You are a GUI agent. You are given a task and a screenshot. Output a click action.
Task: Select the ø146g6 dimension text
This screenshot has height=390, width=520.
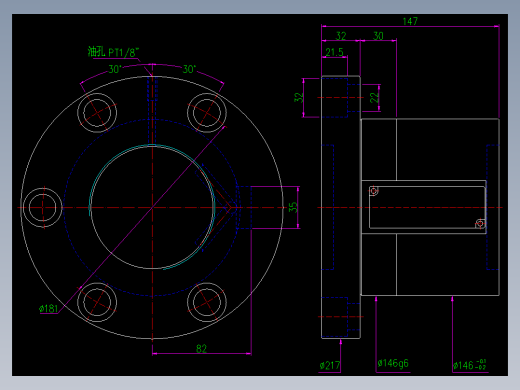coord(393,363)
